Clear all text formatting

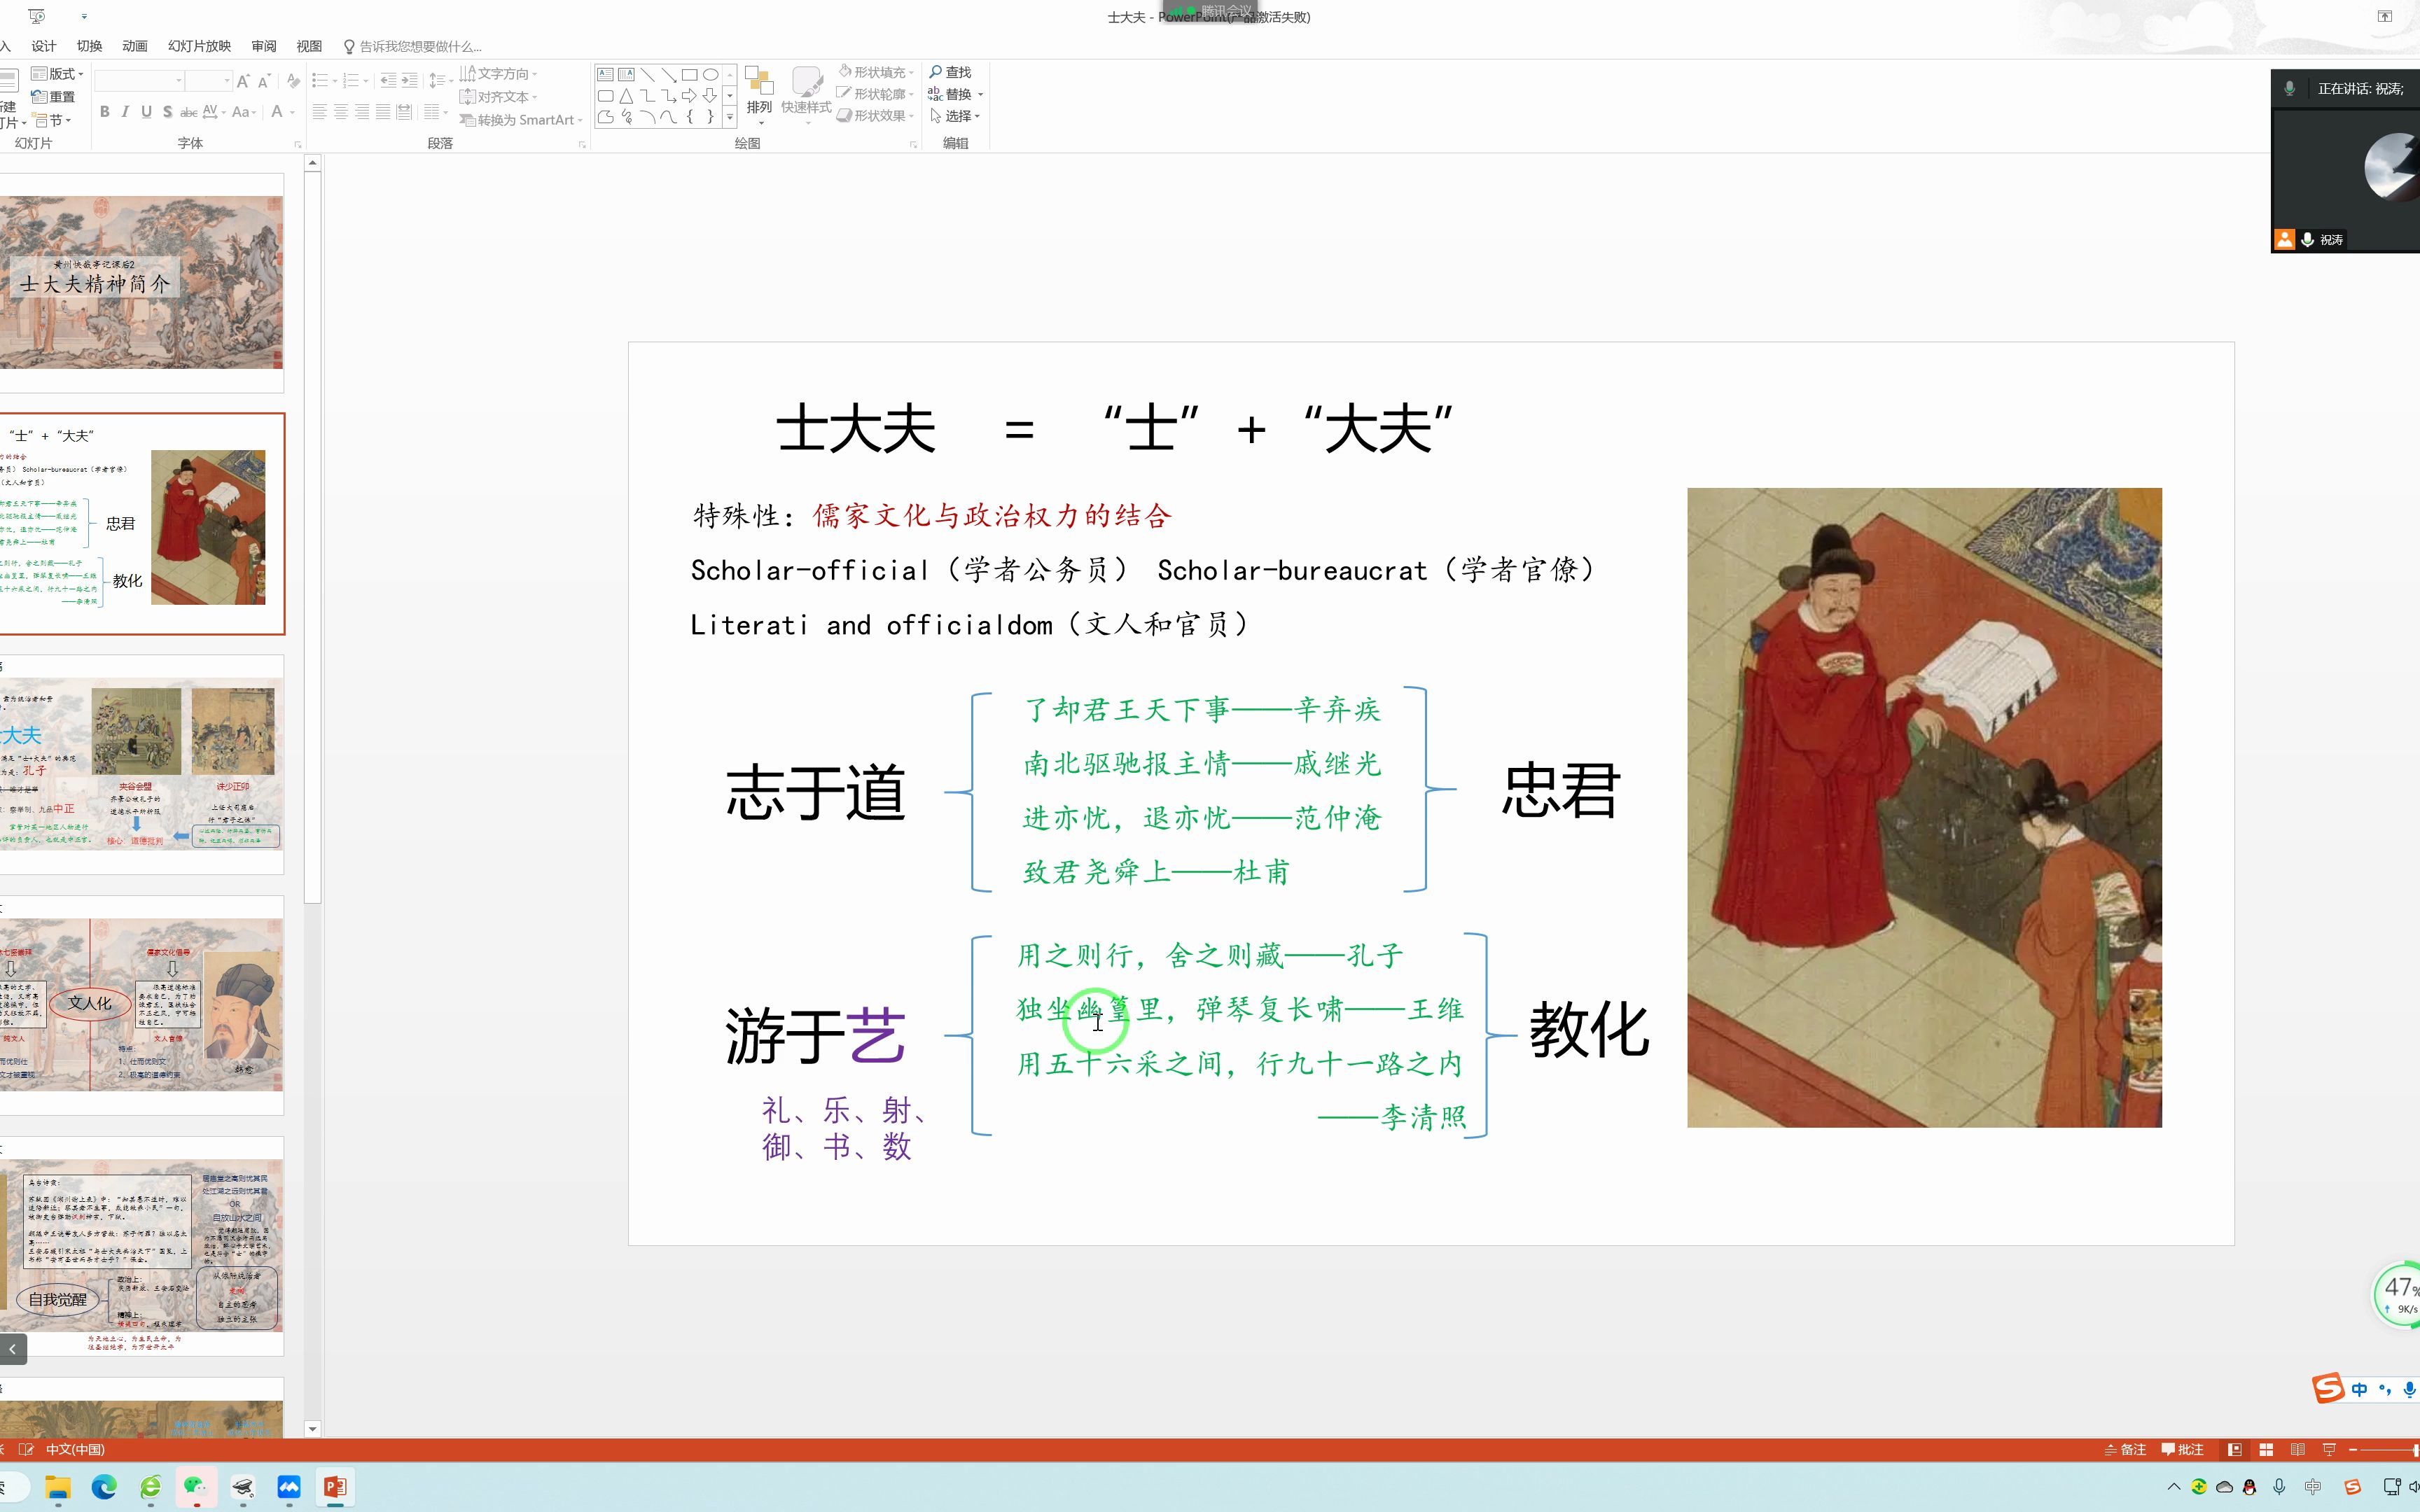click(x=293, y=81)
